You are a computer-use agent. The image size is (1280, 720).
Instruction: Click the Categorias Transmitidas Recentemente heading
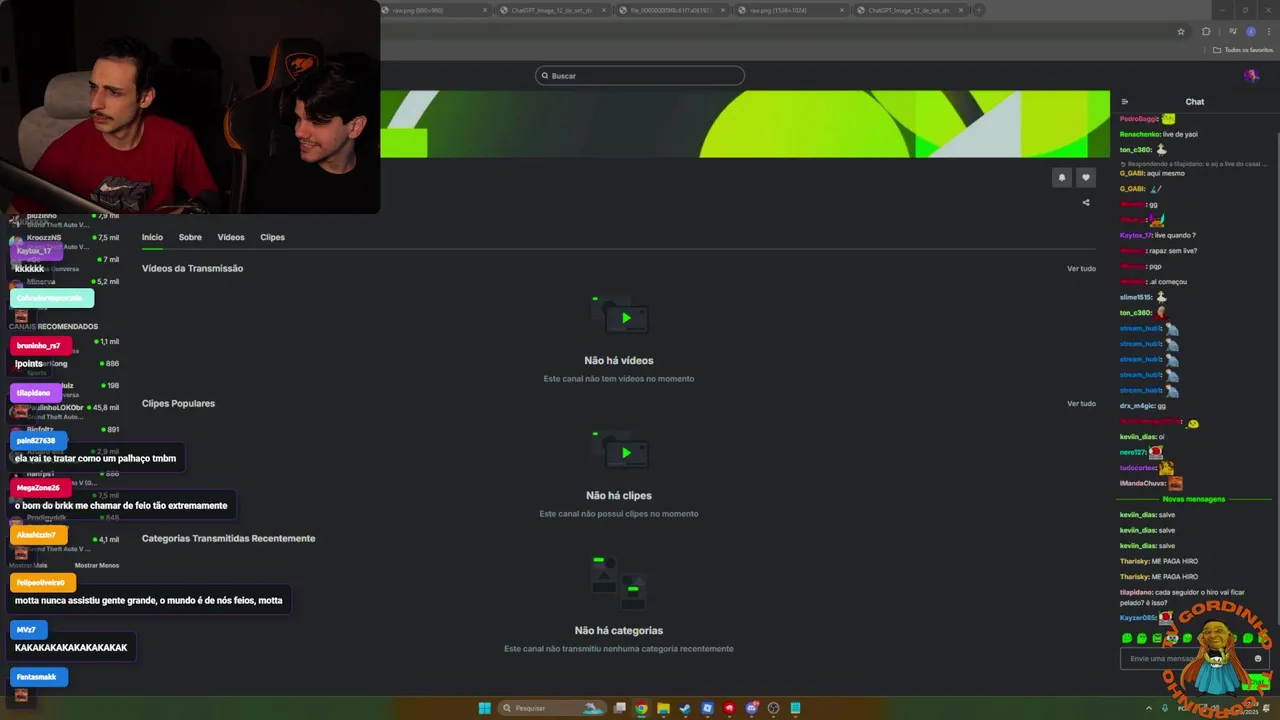click(228, 538)
